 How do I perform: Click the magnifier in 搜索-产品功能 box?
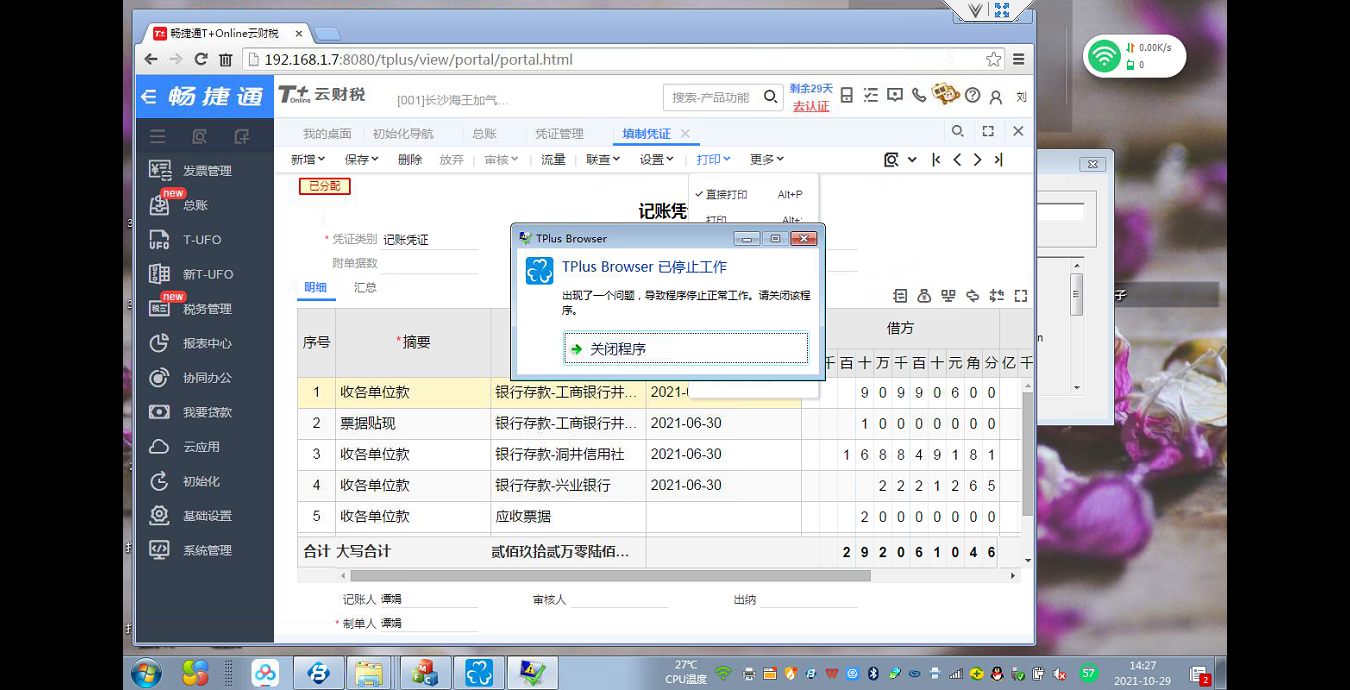[x=771, y=97]
